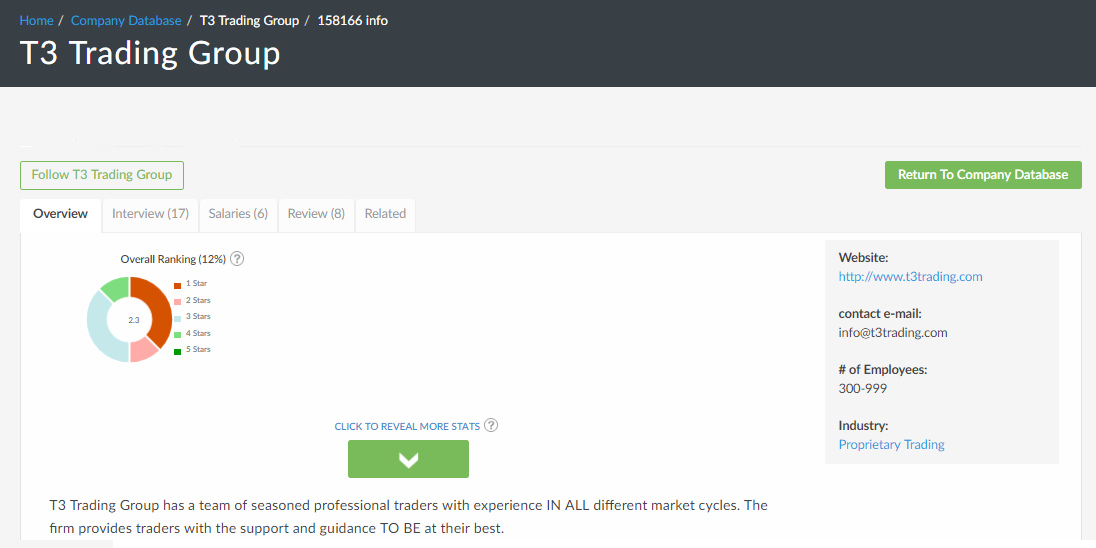Switch to the Salaries (6) tab
The width and height of the screenshot is (1096, 548).
[x=238, y=214]
